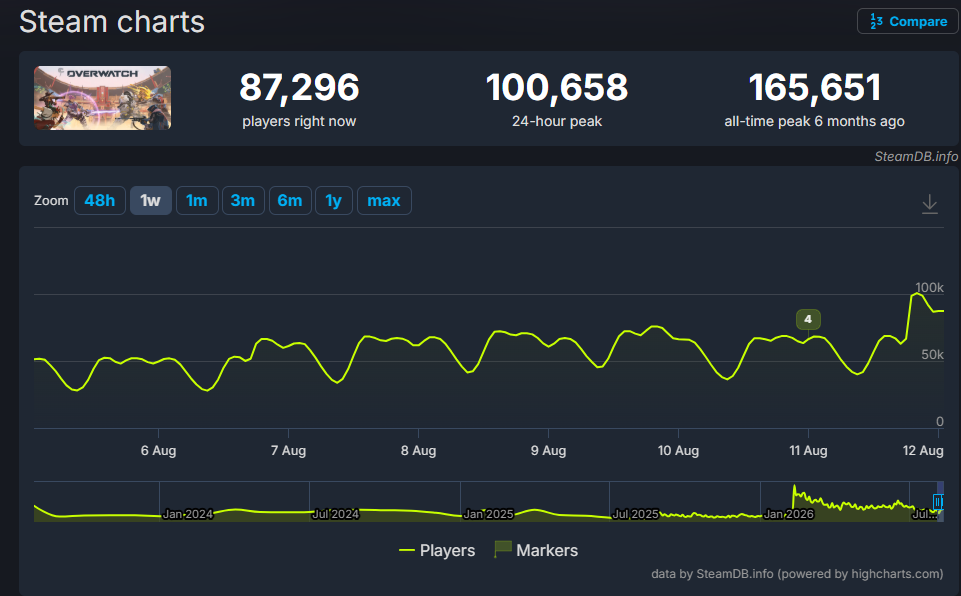Click the 11 Aug axis label
This screenshot has height=596, width=961.
(x=808, y=451)
